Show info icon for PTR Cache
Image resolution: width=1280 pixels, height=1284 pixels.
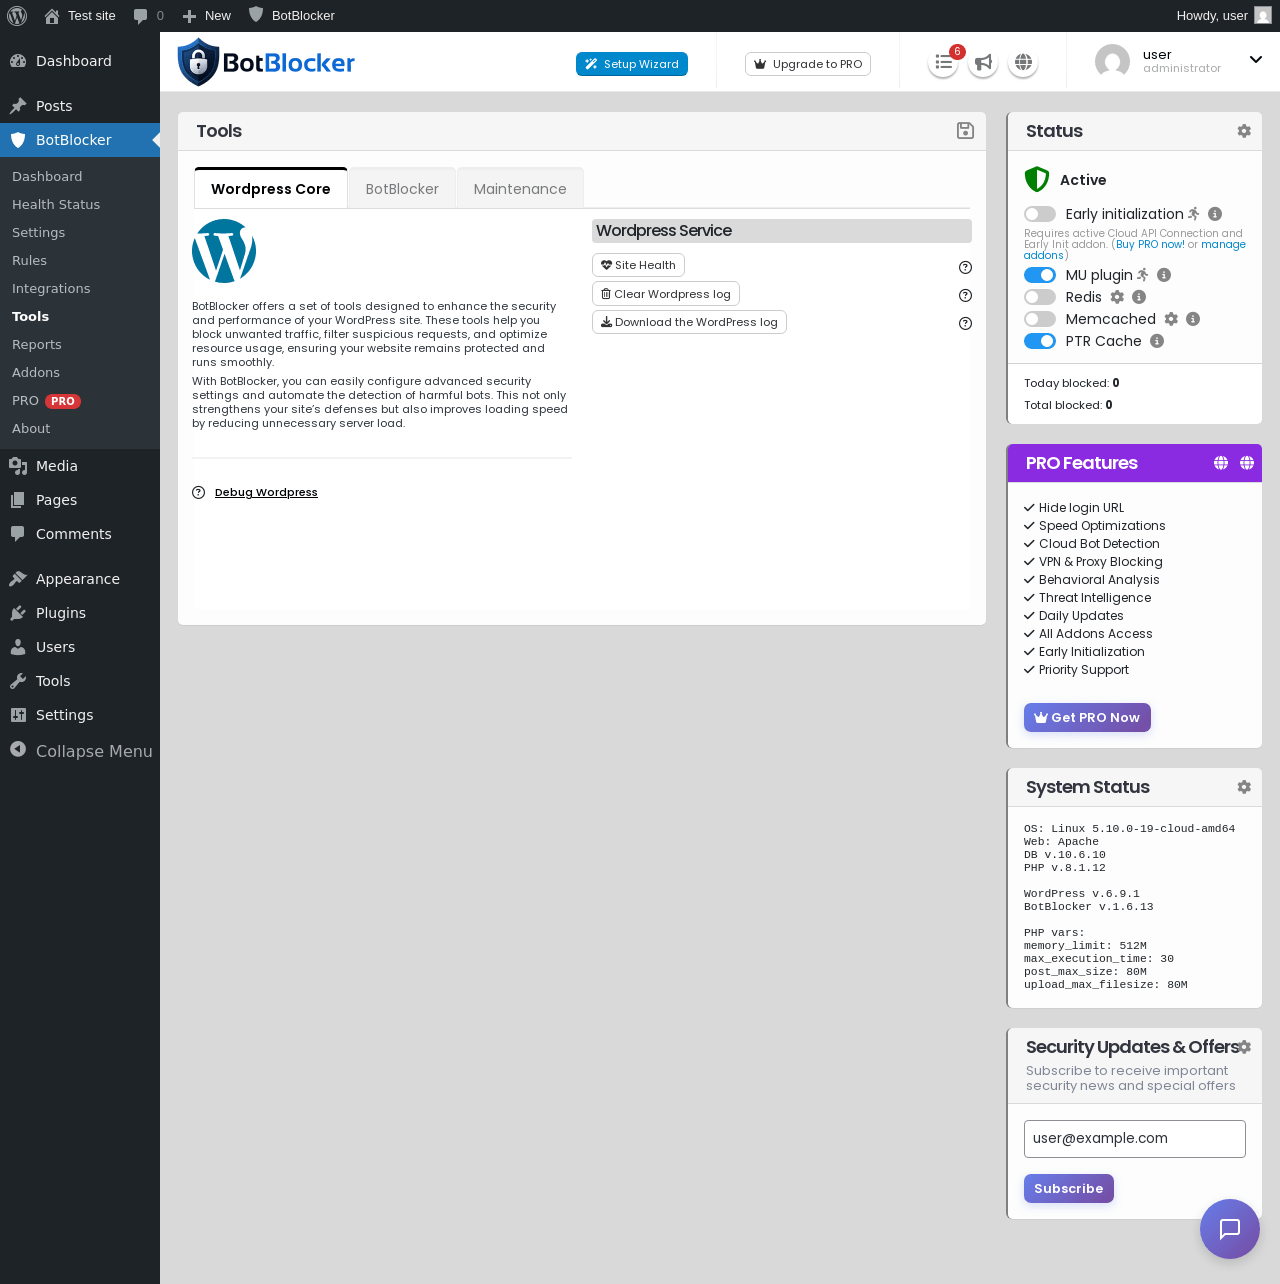click(x=1157, y=341)
